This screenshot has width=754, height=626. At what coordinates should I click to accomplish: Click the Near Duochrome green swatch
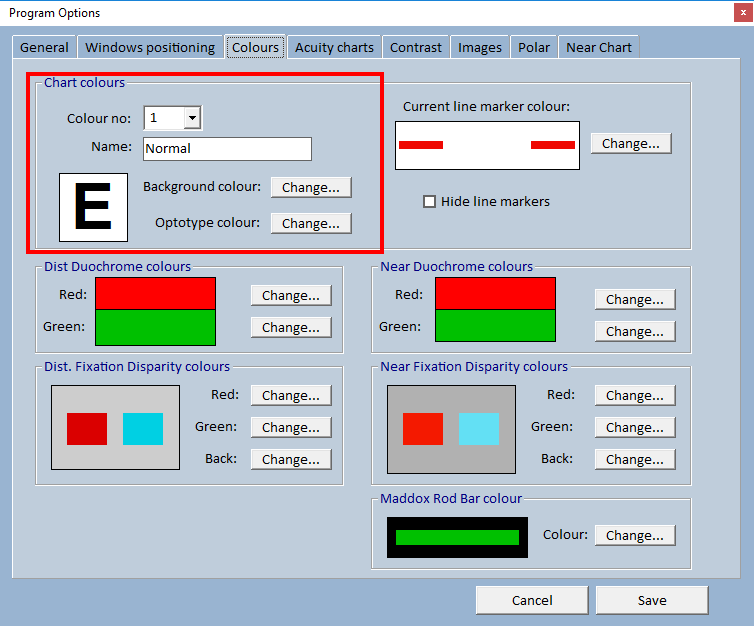[495, 326]
